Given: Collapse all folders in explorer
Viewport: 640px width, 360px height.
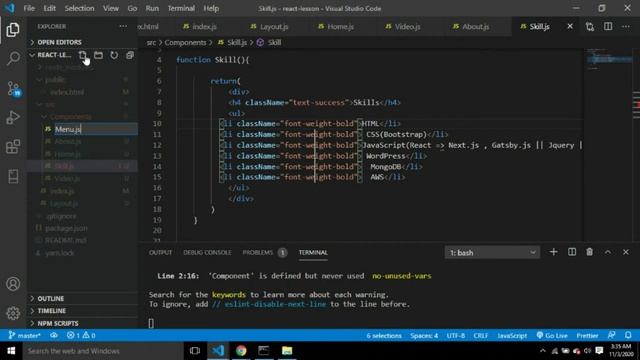Looking at the screenshot, I should (130, 55).
